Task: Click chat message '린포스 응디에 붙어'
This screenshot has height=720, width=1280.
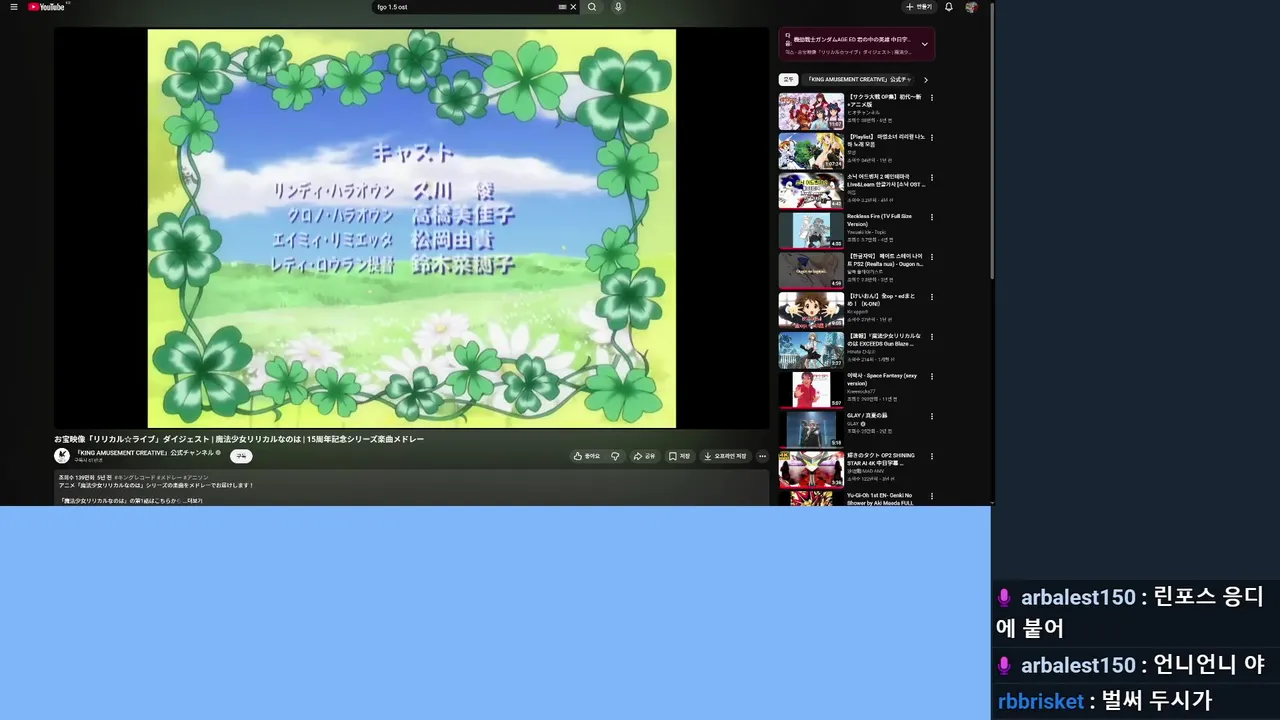Action: click(1130, 613)
